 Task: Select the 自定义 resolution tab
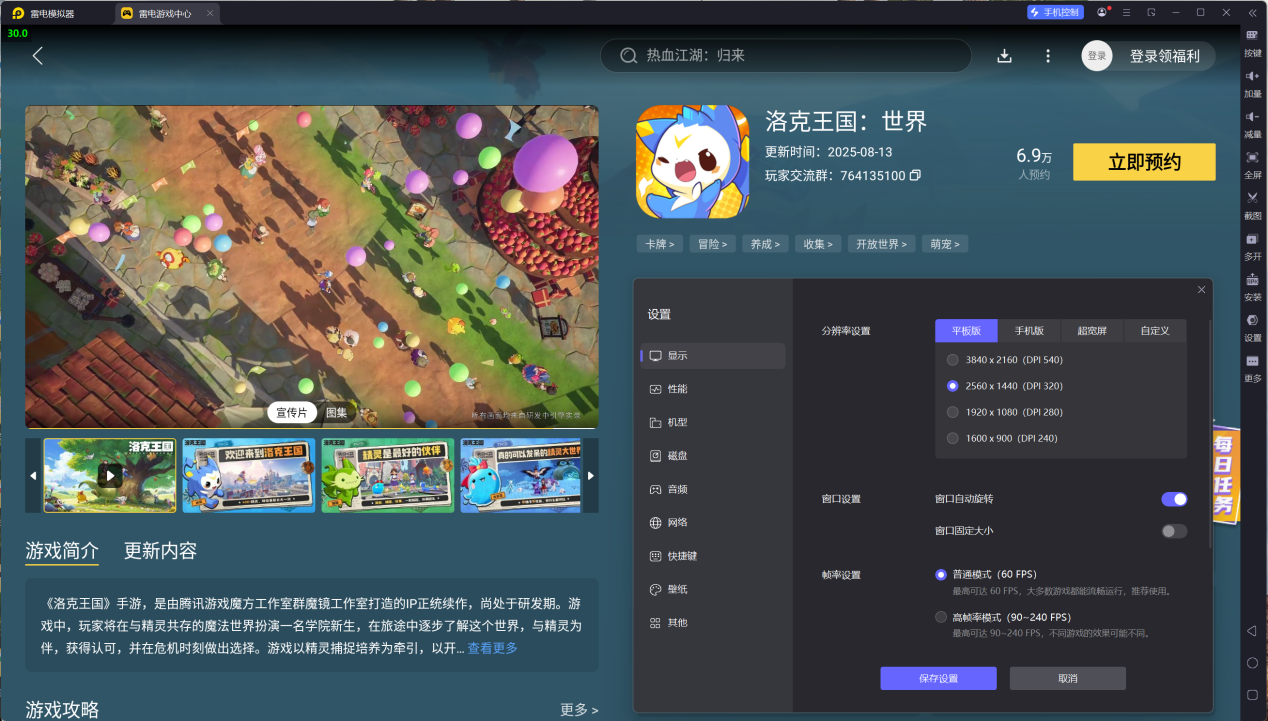pyautogui.click(x=1155, y=330)
